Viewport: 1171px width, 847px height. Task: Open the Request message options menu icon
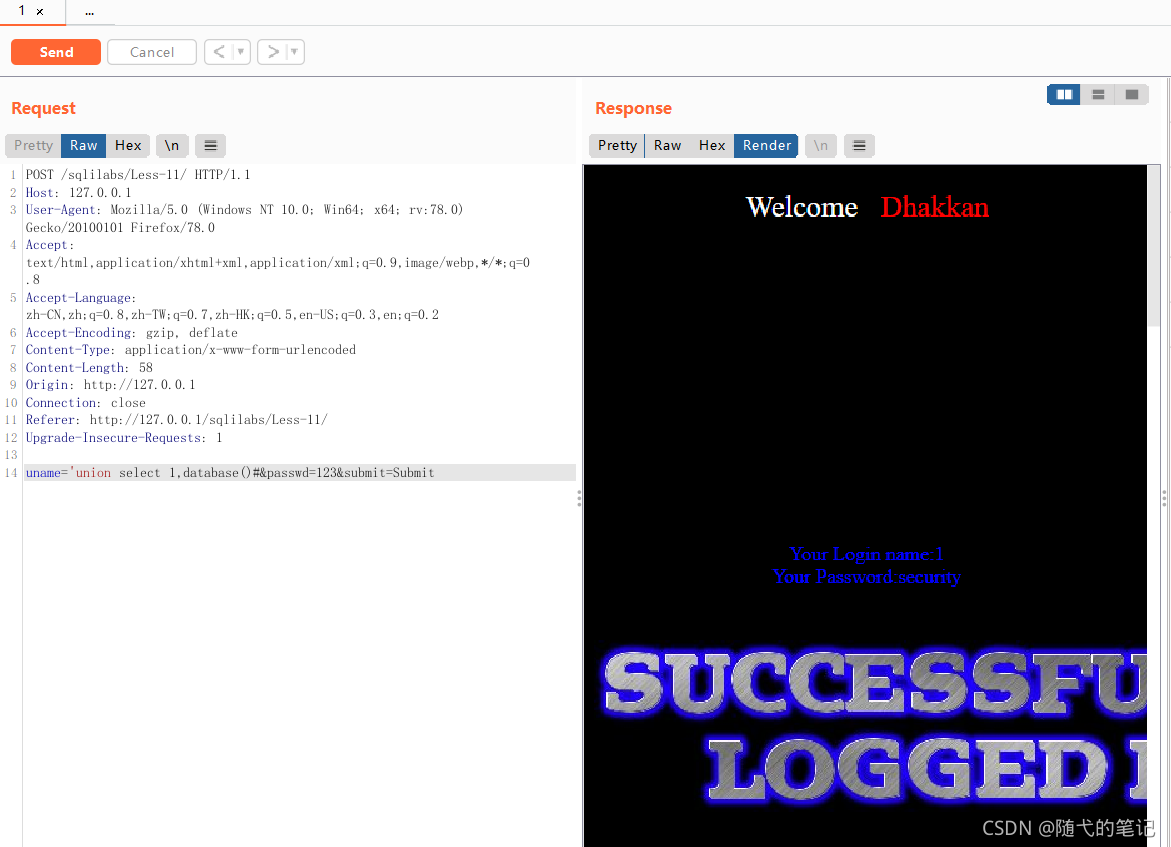pyautogui.click(x=211, y=146)
